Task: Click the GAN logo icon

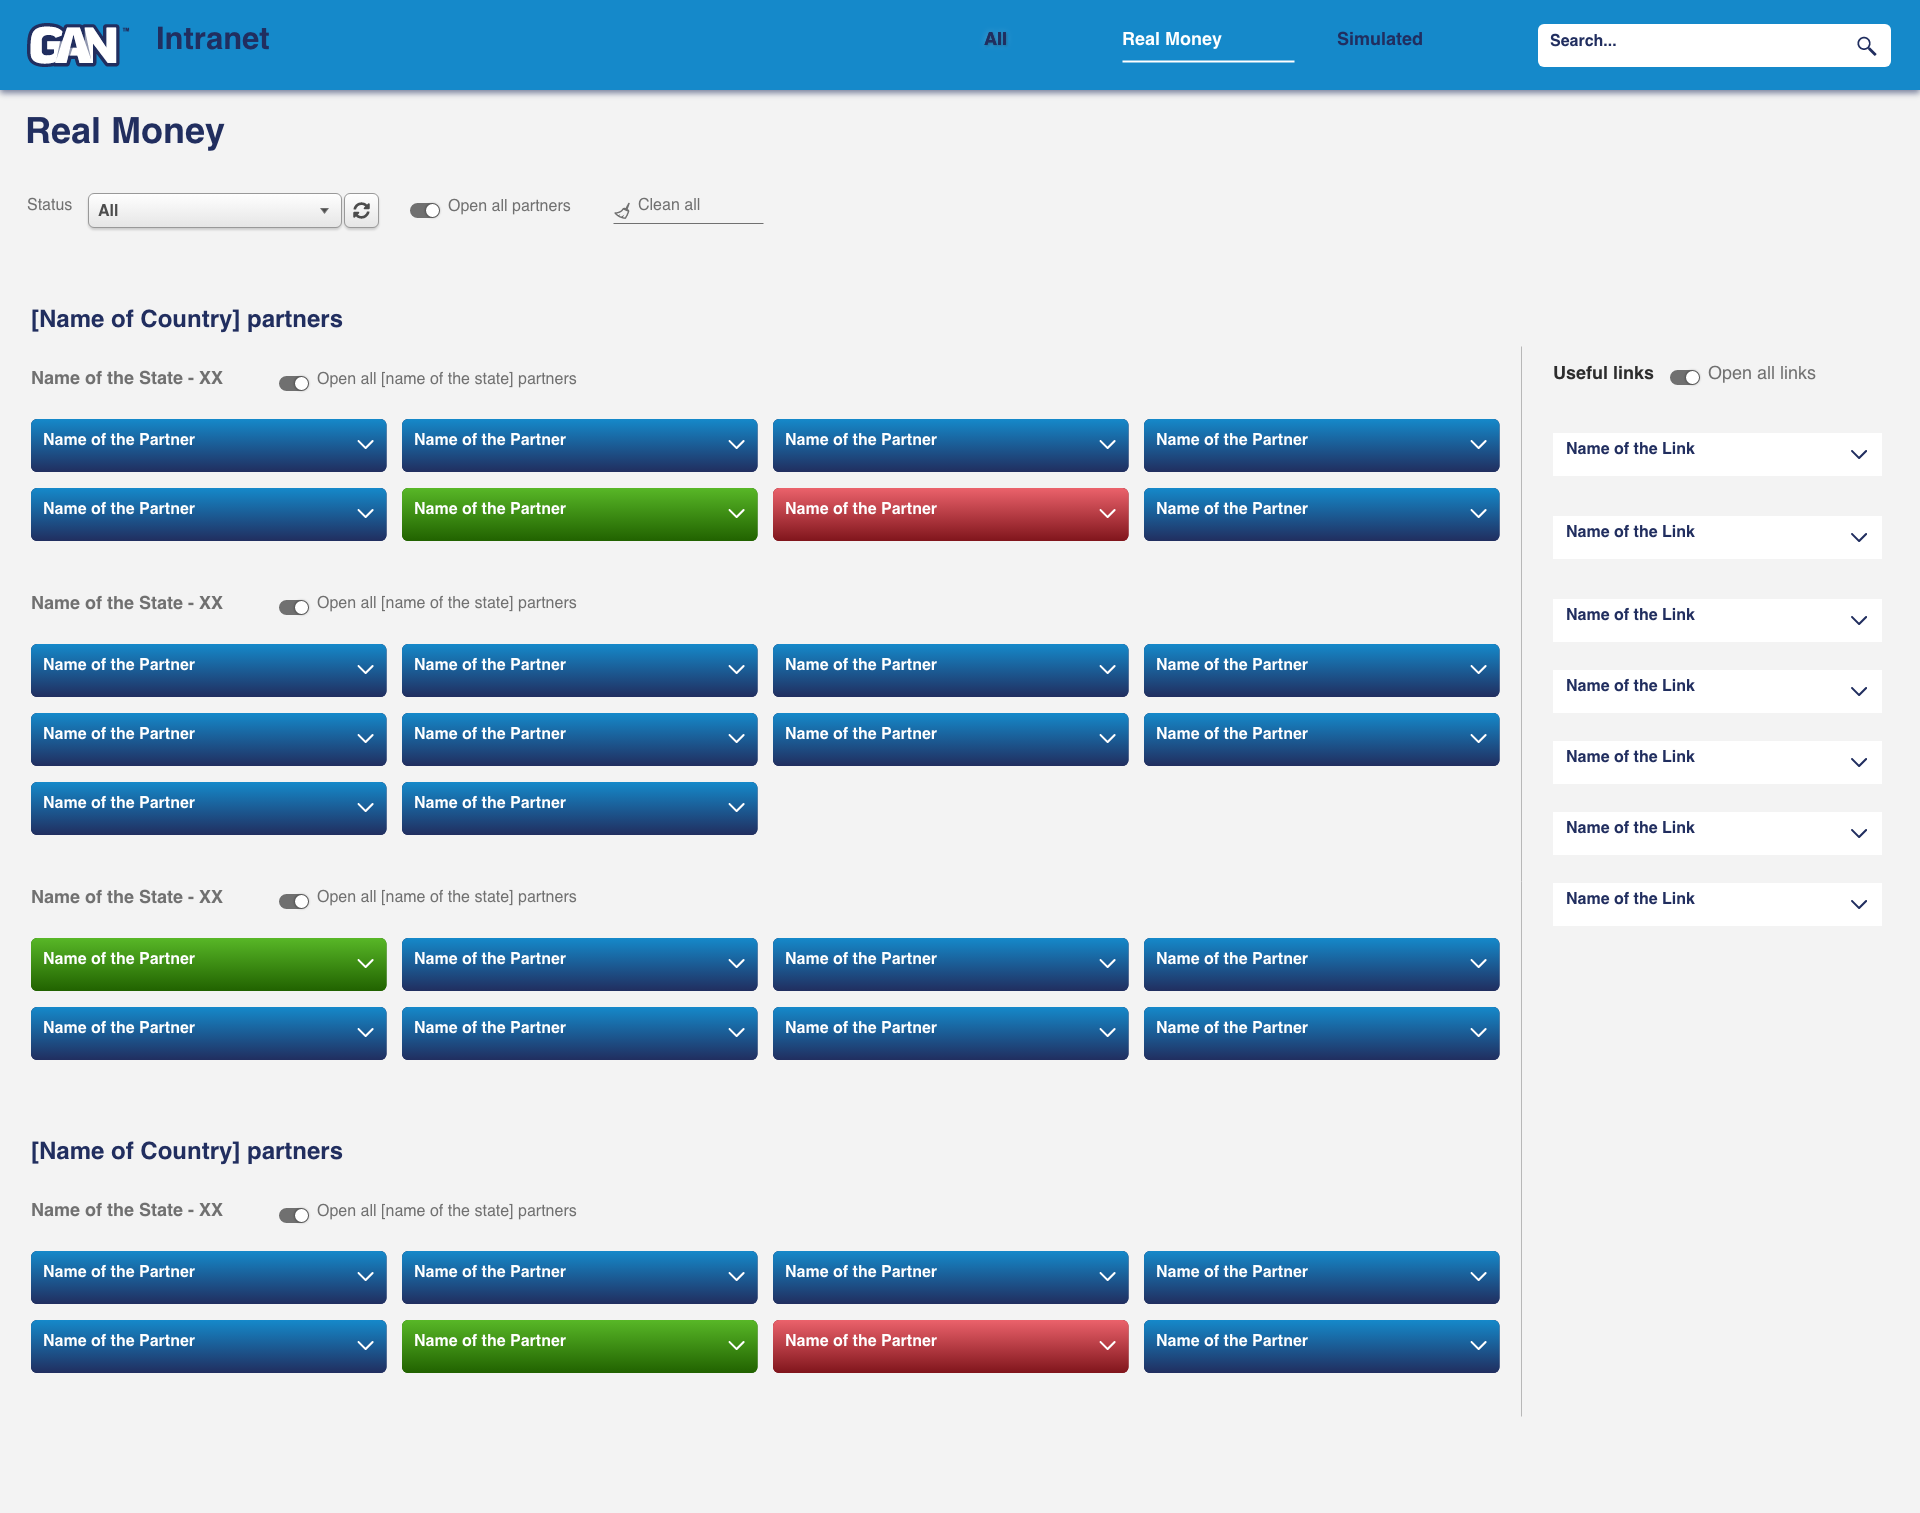Action: click(x=76, y=45)
